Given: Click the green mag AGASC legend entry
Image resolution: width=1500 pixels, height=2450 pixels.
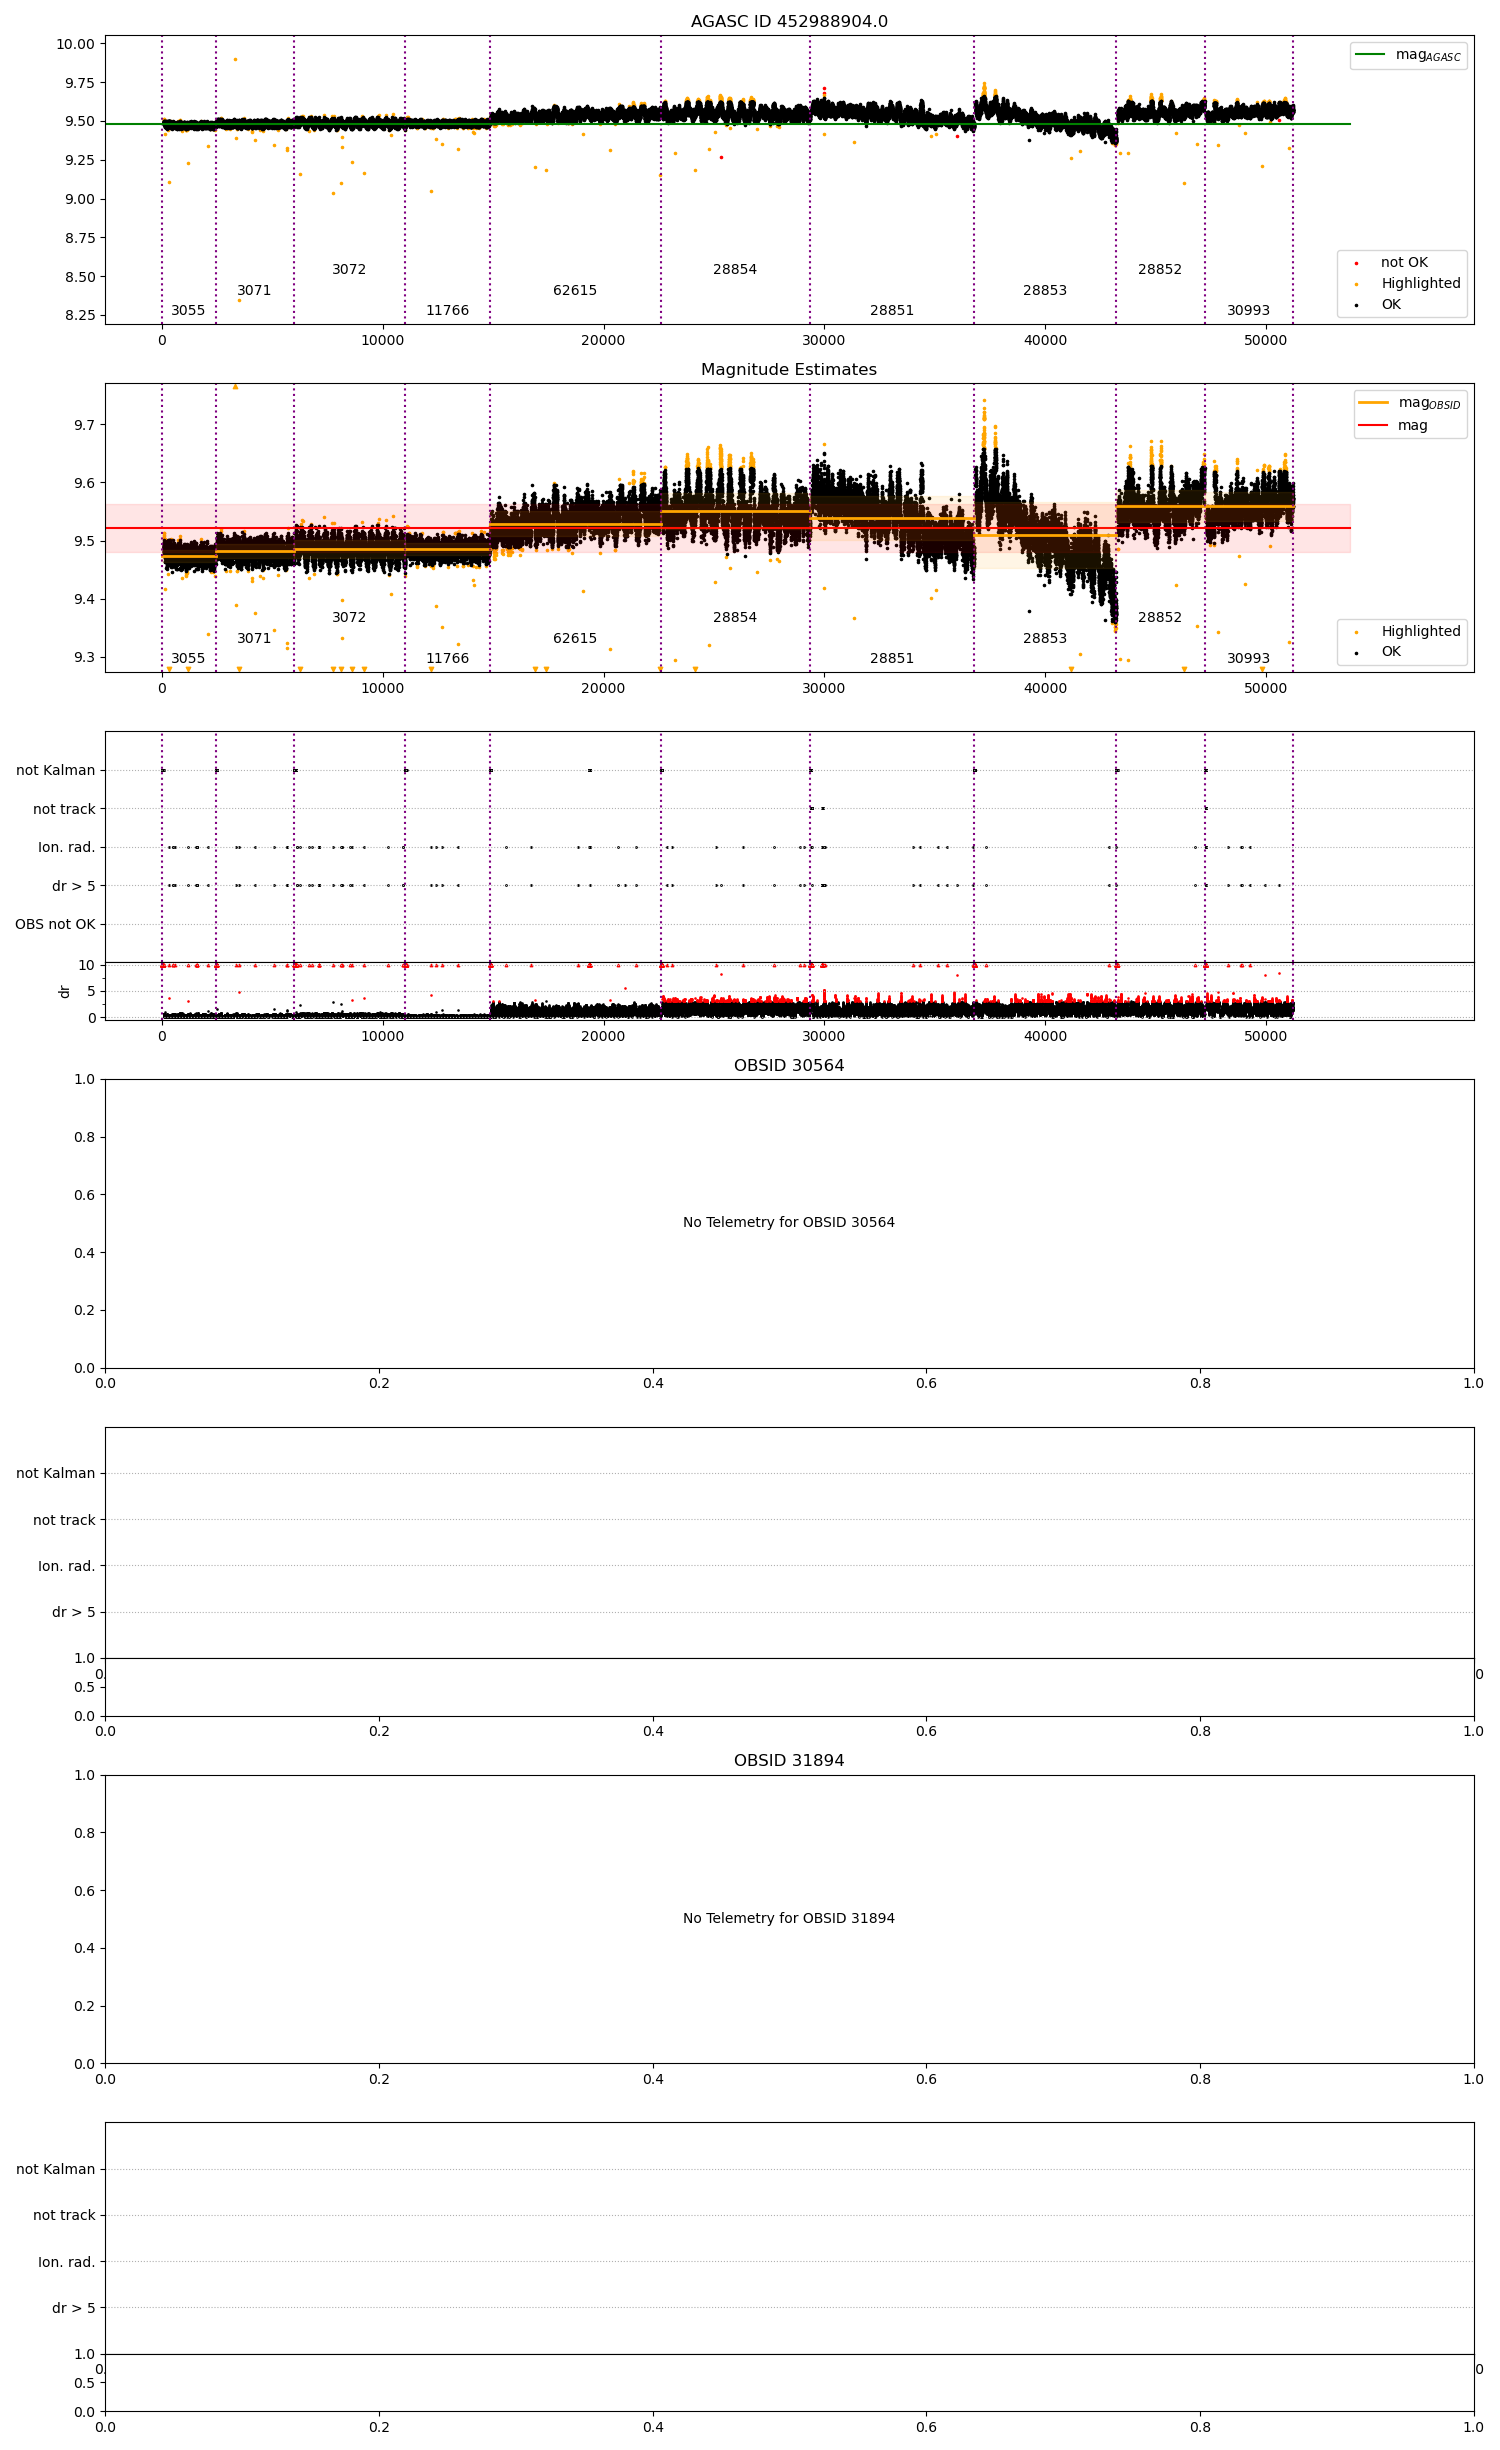Looking at the screenshot, I should [x=1408, y=55].
